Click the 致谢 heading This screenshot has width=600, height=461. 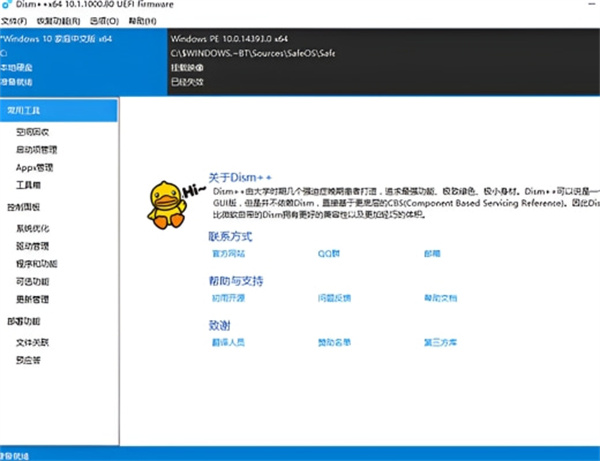click(x=219, y=326)
